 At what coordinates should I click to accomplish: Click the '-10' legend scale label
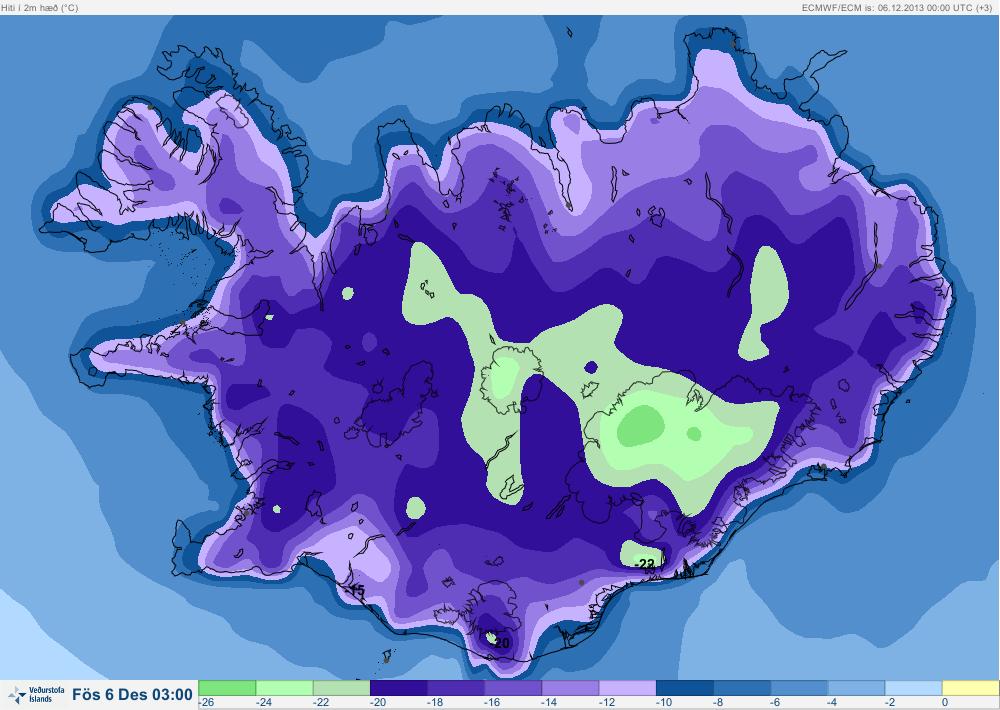[x=664, y=702]
